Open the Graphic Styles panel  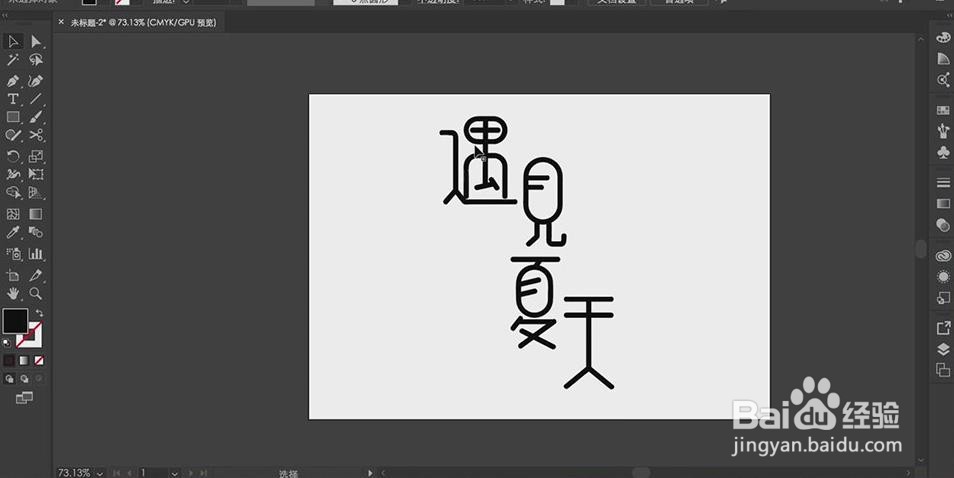coord(943,297)
